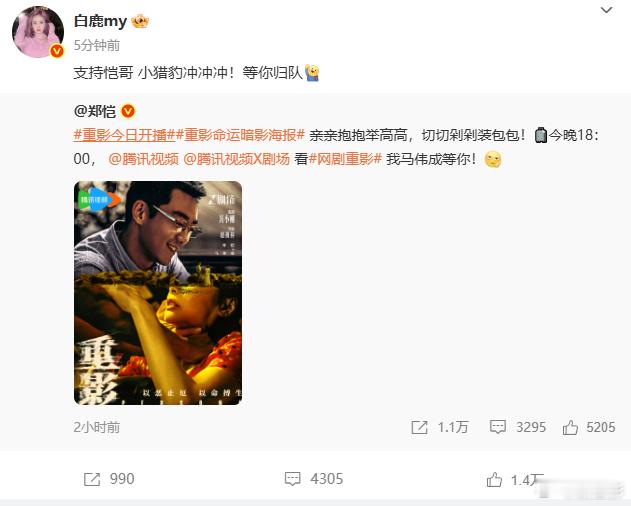
Task: View the 重影 poster image
Action: click(158, 293)
